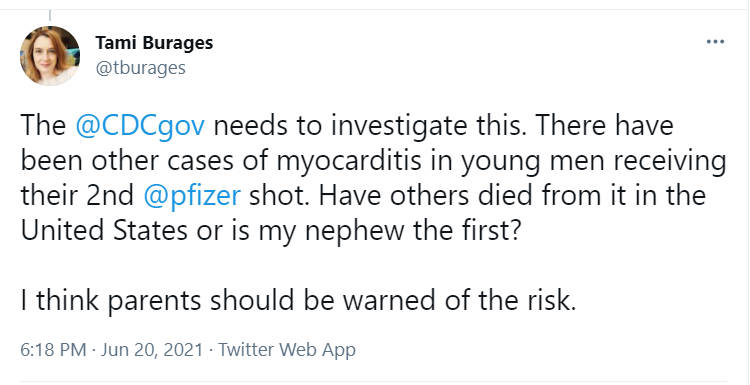750x385 pixels.
Task: Click the thread connector line above avatar
Action: click(x=49, y=16)
